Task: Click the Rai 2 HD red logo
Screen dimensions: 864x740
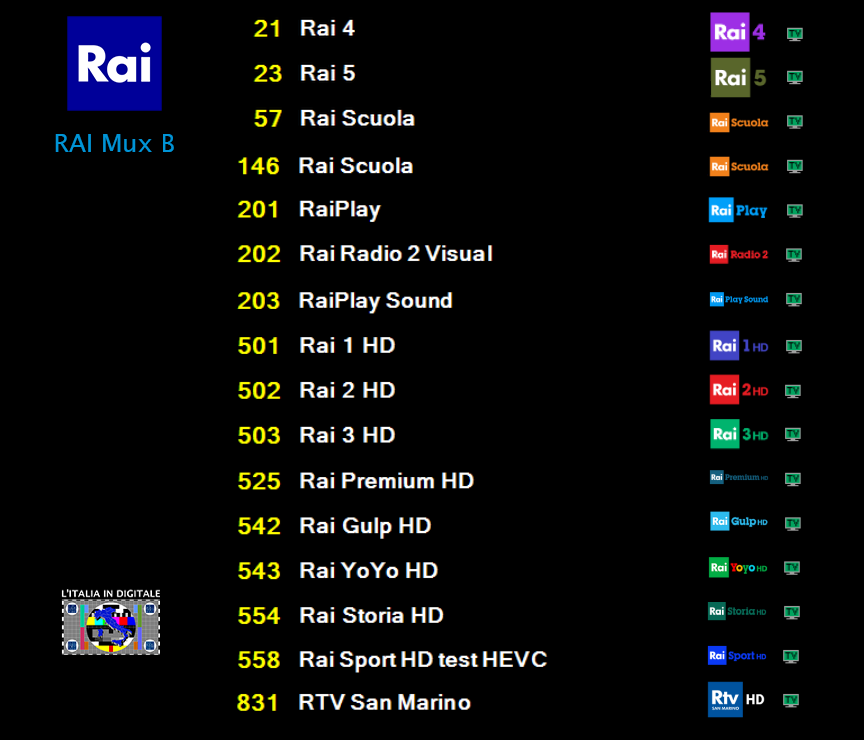Action: (738, 390)
